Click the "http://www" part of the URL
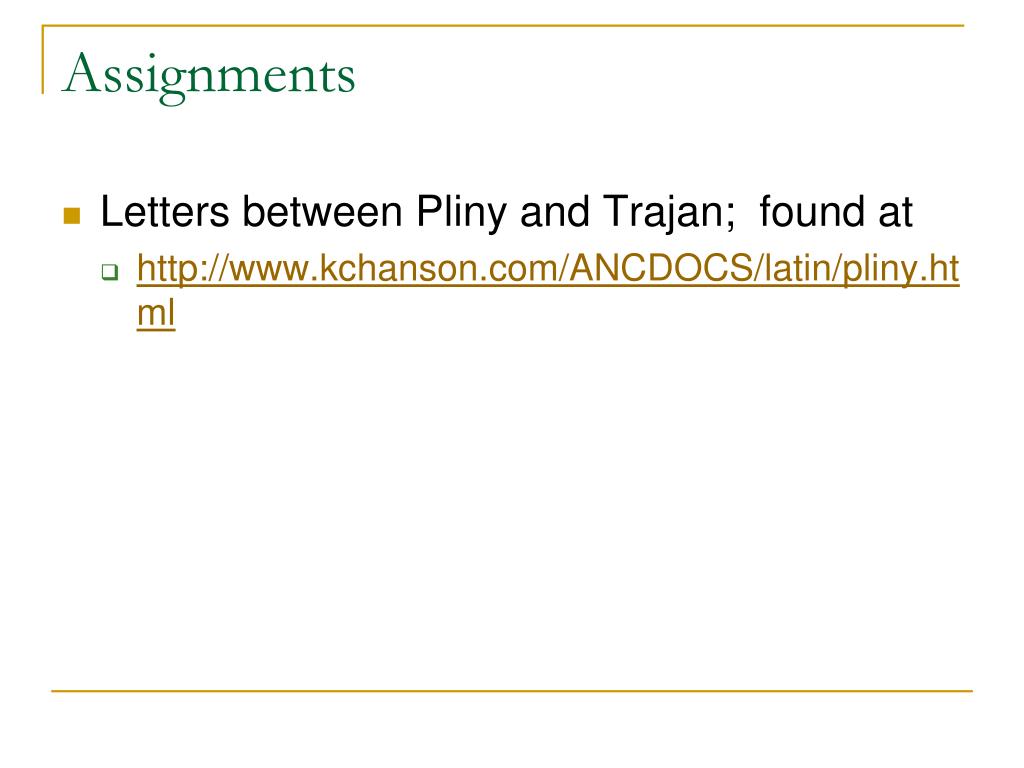The image size is (1024, 768). [223, 268]
